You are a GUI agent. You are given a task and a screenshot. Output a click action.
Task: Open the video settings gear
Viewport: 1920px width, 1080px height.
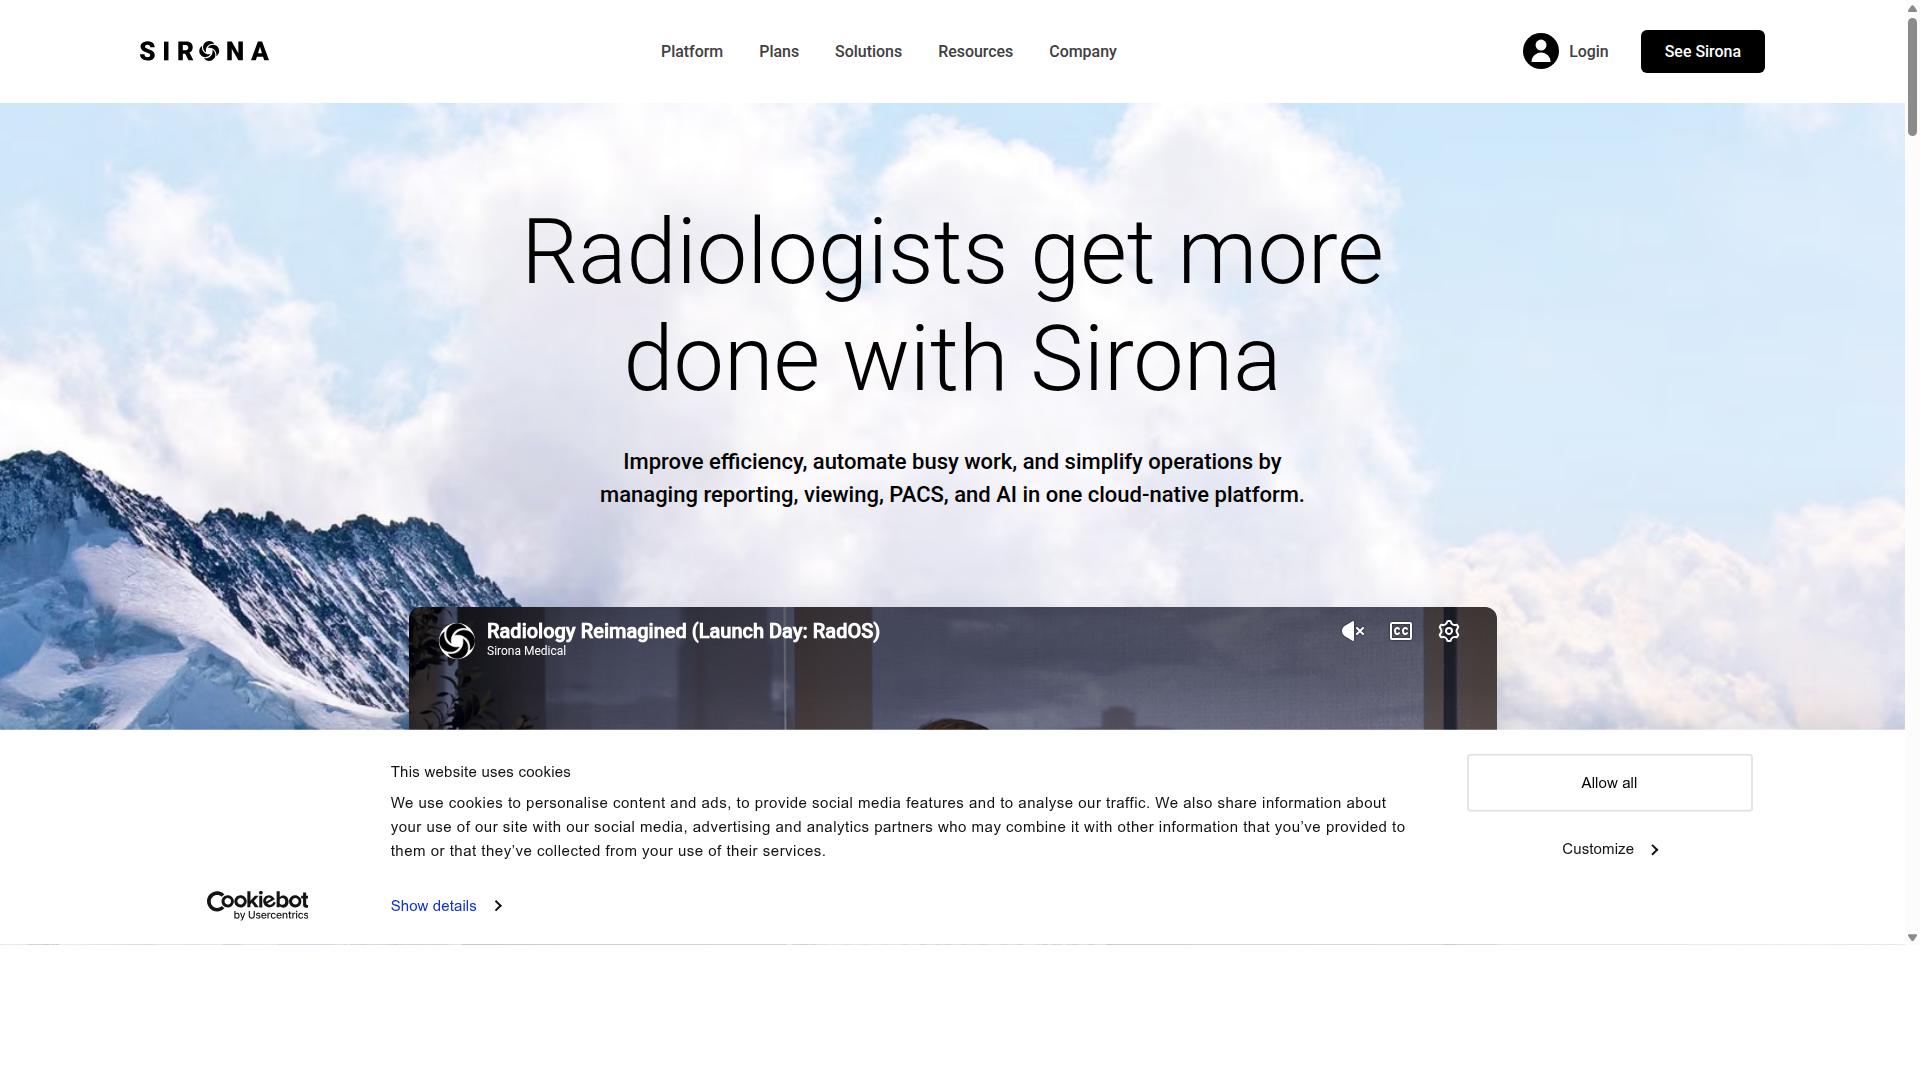coord(1449,631)
